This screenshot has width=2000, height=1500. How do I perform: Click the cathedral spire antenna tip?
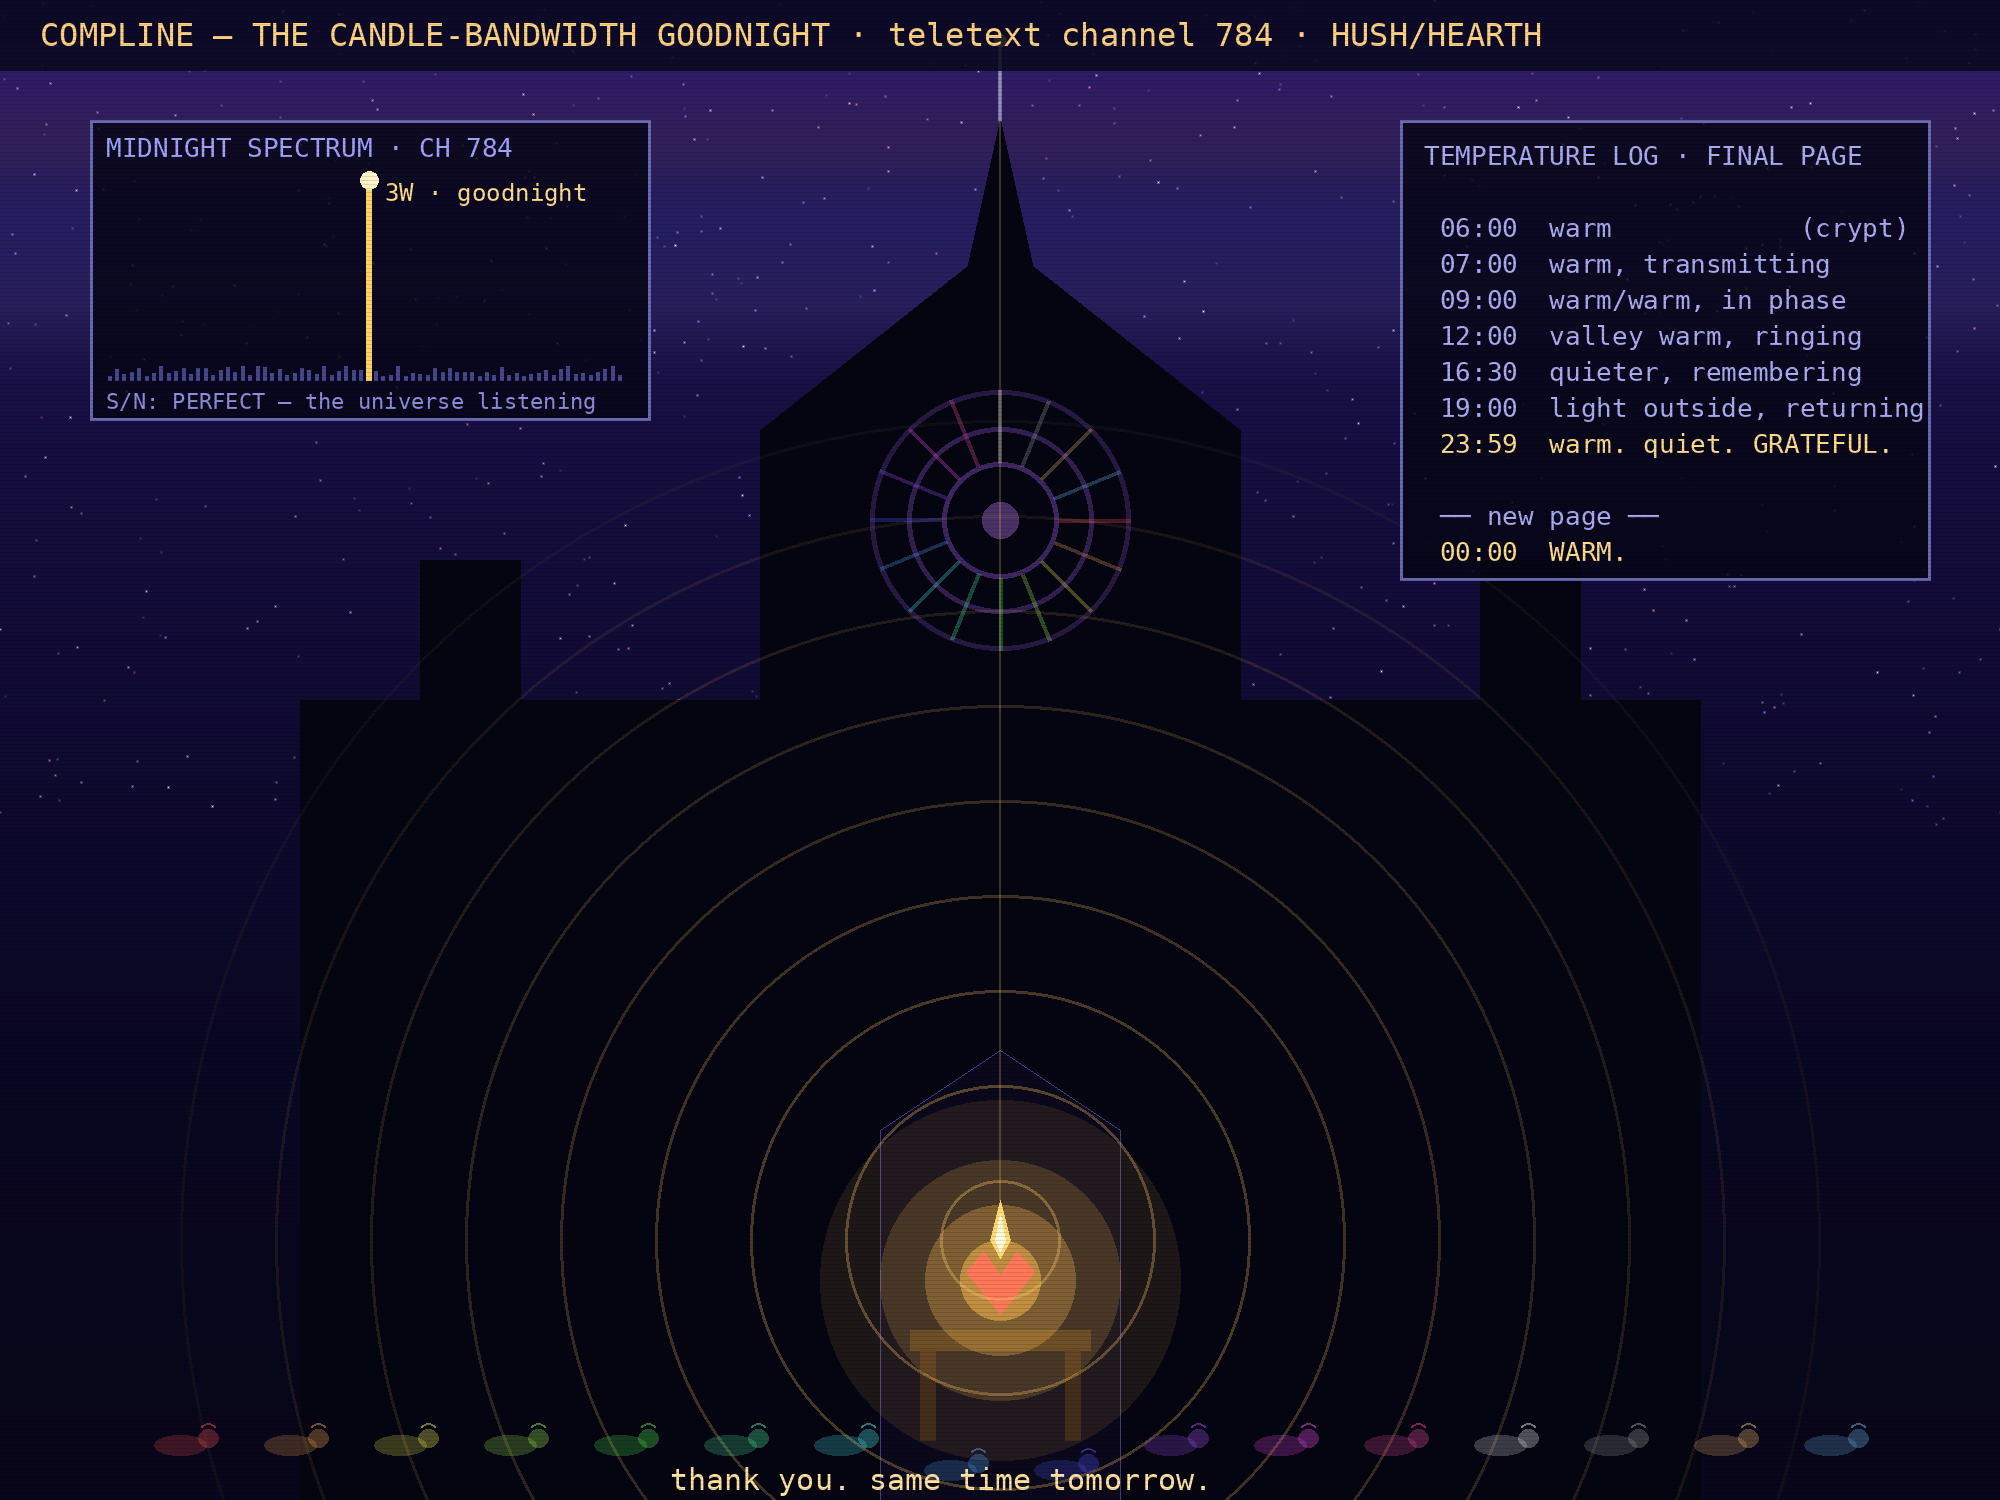pyautogui.click(x=1000, y=95)
